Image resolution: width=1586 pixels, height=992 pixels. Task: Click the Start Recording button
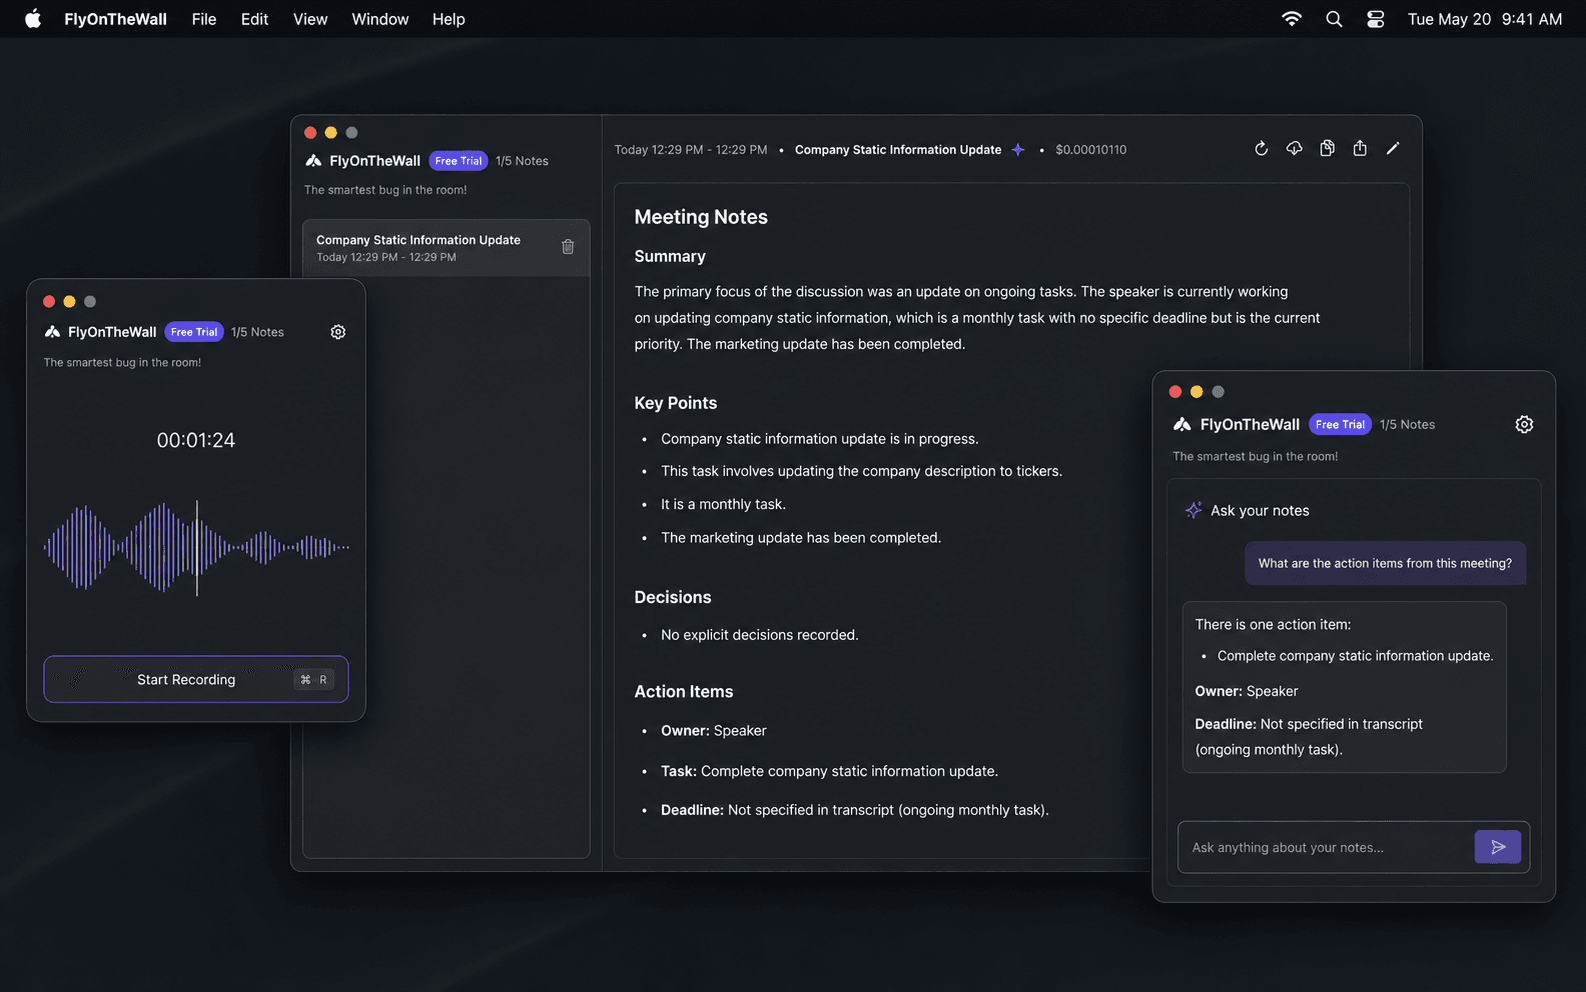pos(196,679)
